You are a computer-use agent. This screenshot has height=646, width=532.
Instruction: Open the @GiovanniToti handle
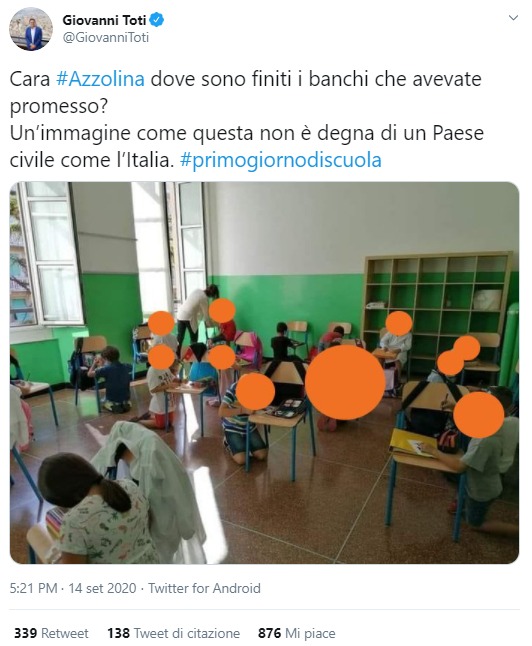pyautogui.click(x=105, y=37)
